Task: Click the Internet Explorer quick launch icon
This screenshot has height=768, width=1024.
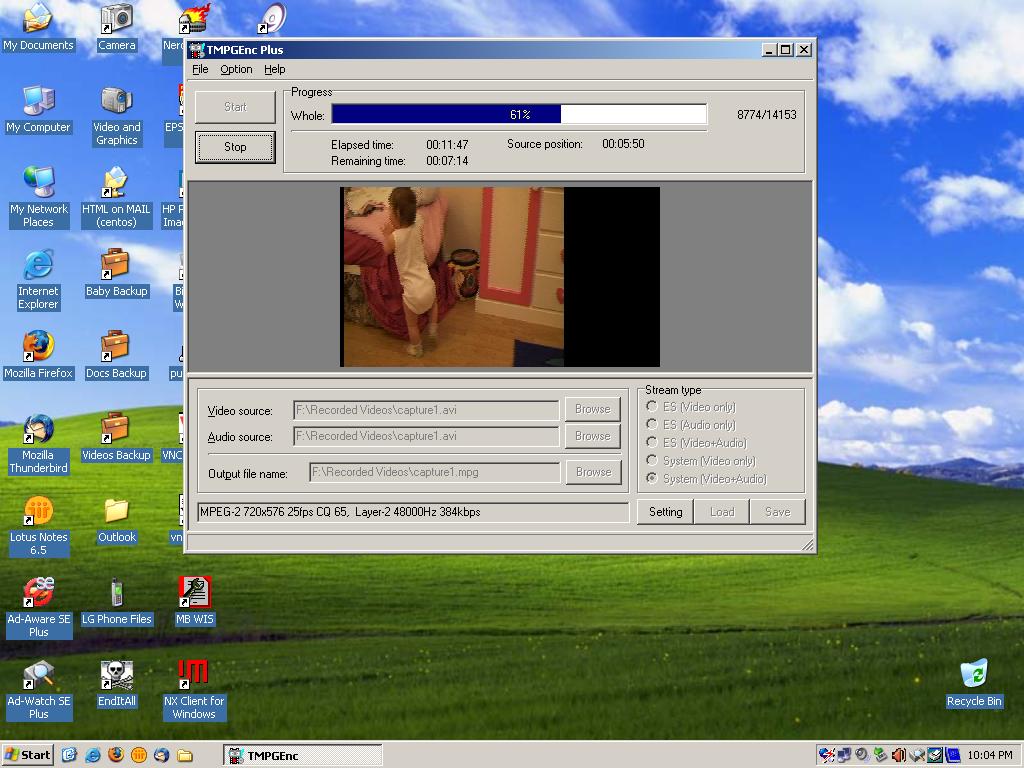Action: tap(92, 756)
